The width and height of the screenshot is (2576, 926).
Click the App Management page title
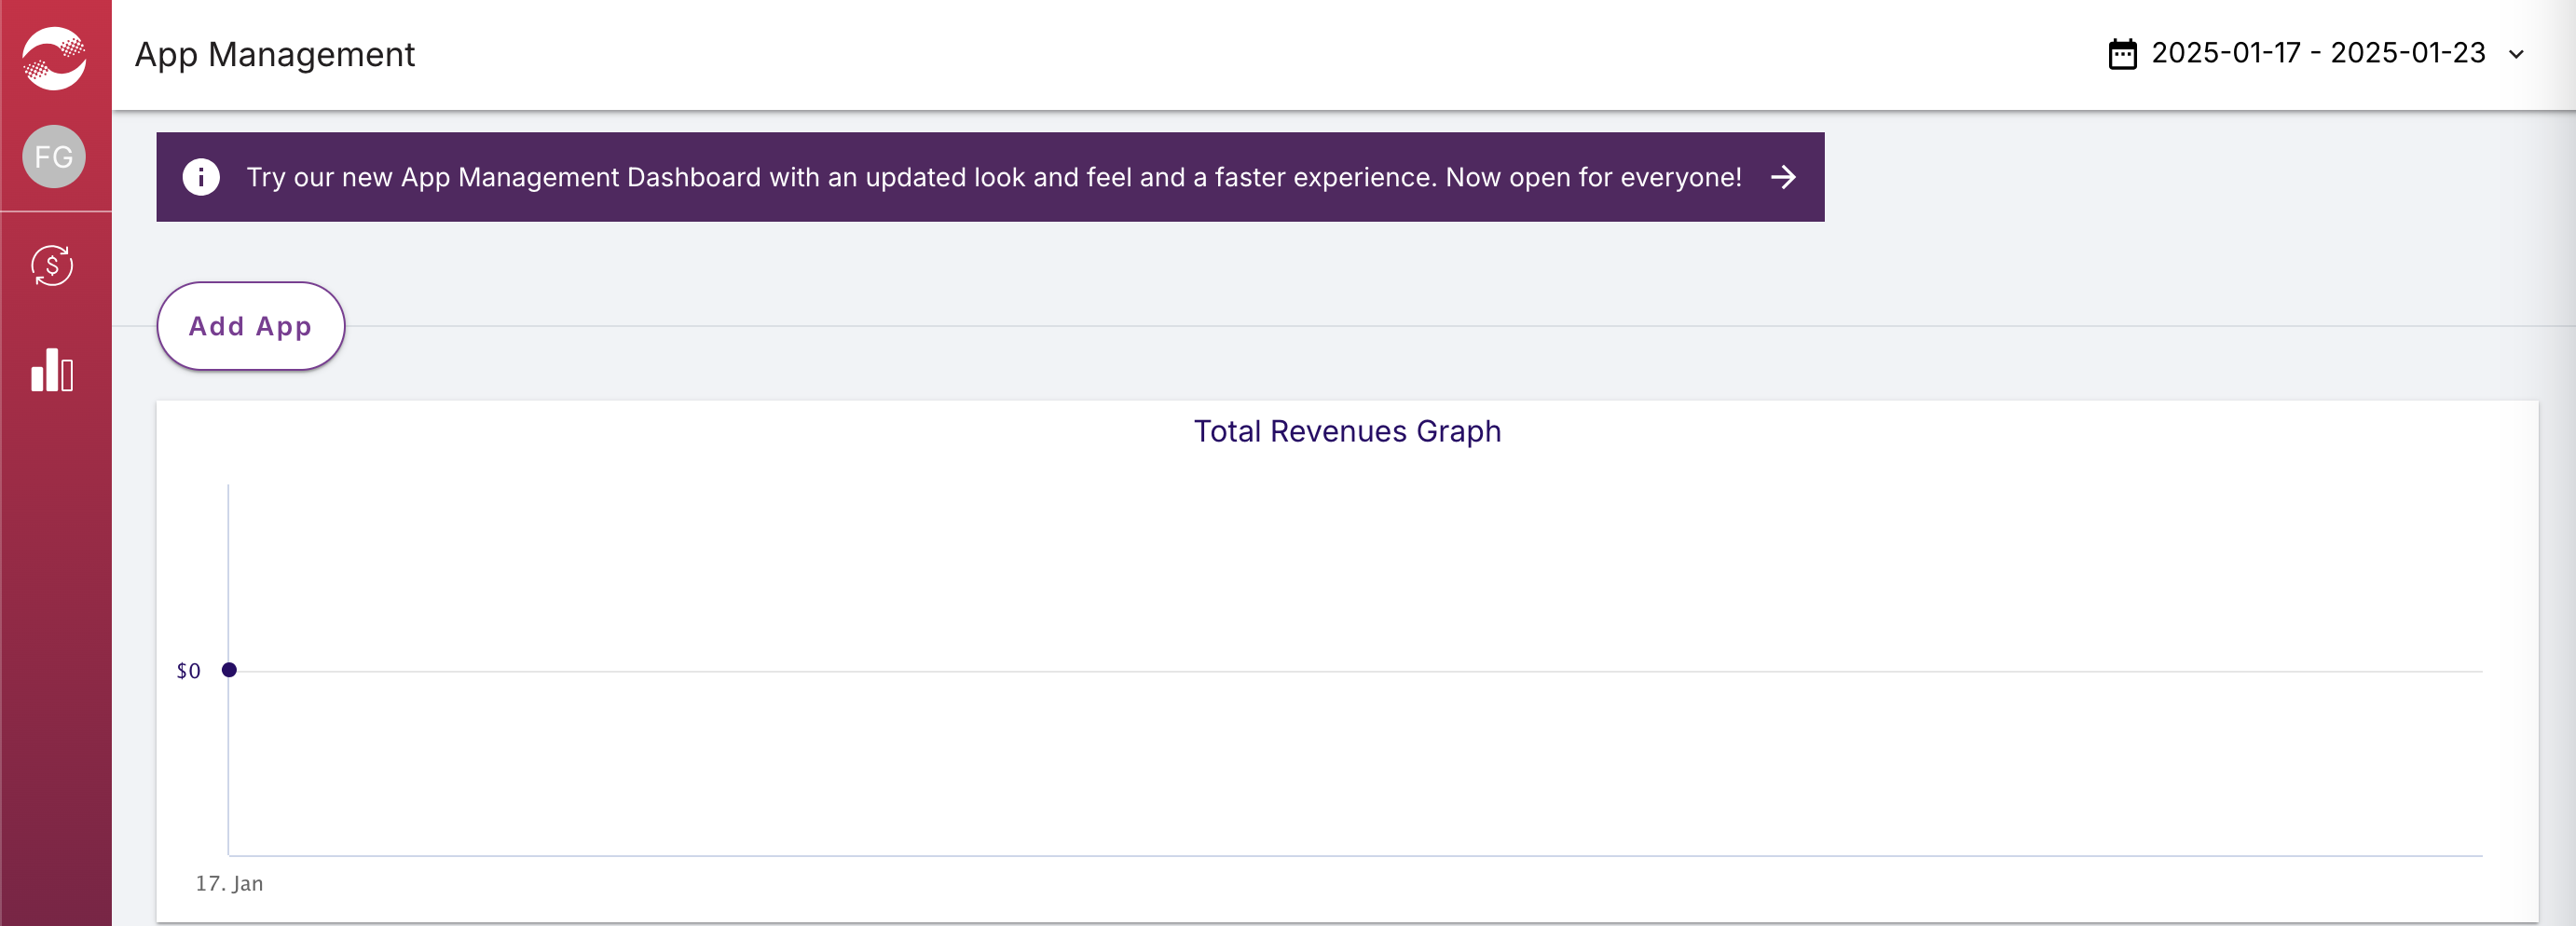click(274, 54)
